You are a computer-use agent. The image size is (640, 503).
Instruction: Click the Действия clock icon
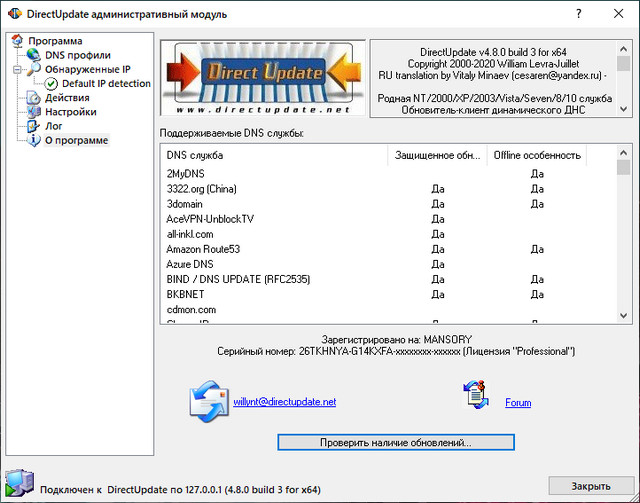point(33,98)
